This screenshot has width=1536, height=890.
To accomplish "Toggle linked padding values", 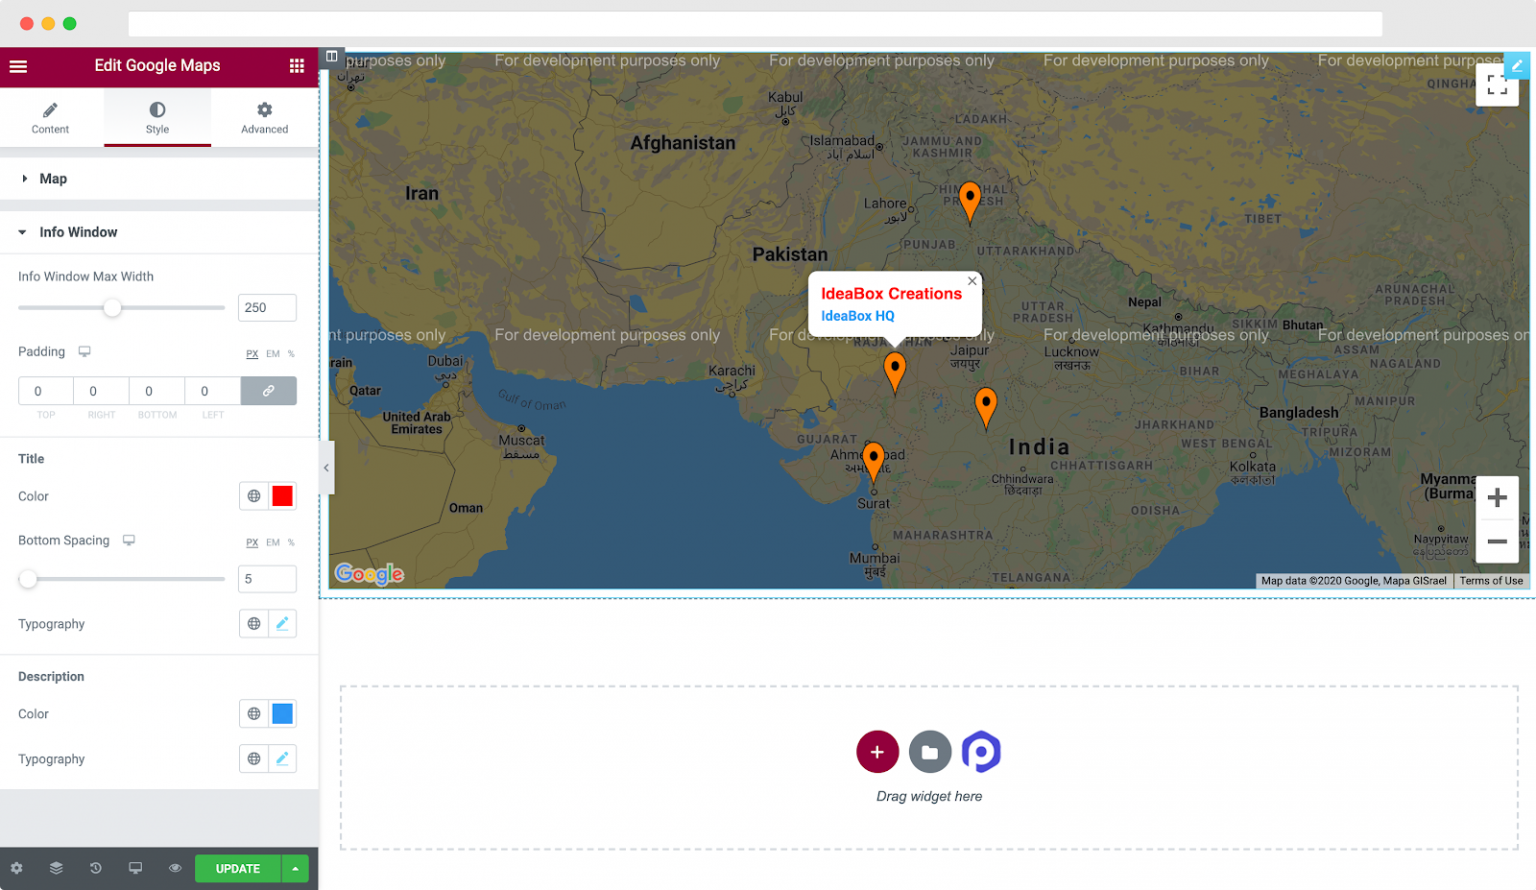I will pyautogui.click(x=268, y=390).
